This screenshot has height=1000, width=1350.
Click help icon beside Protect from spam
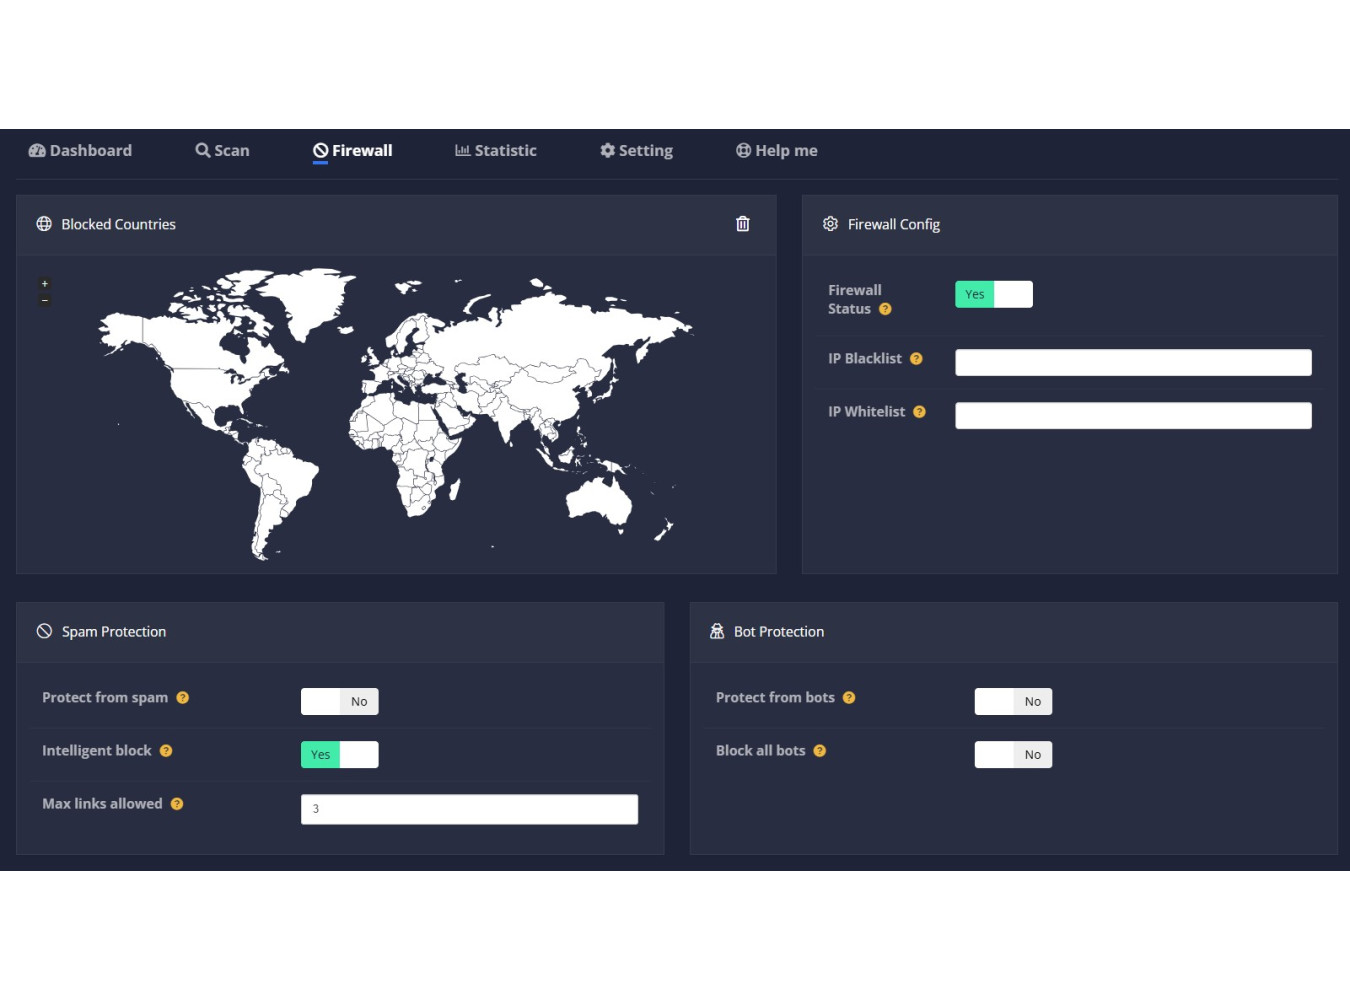(x=182, y=698)
